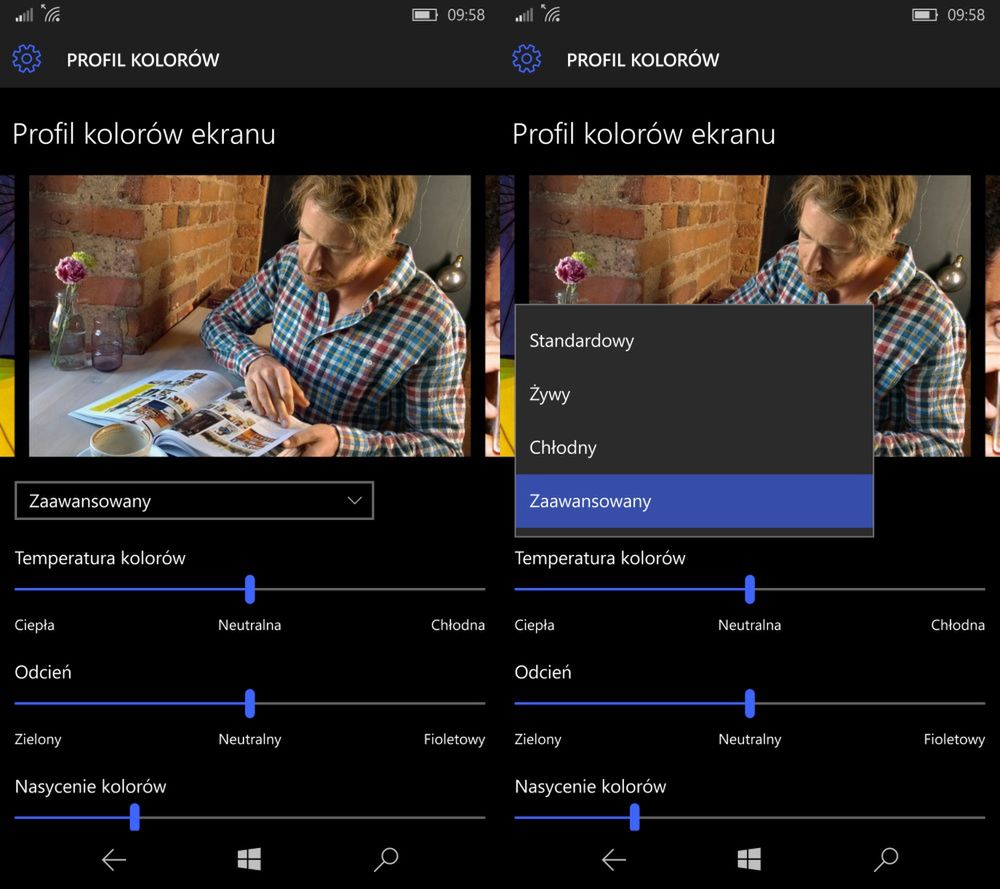Click Nasycenie kolorów slider handle on left phone

point(135,817)
